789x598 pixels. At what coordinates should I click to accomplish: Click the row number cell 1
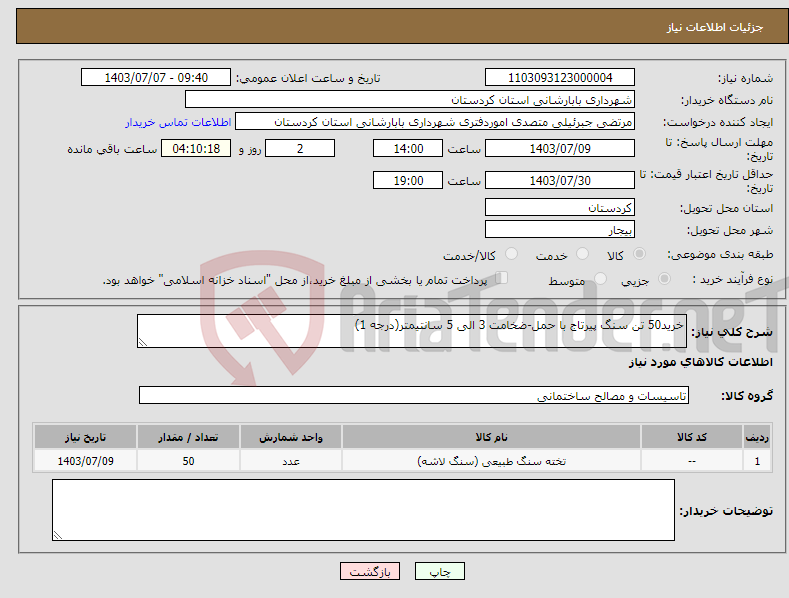[x=757, y=461]
